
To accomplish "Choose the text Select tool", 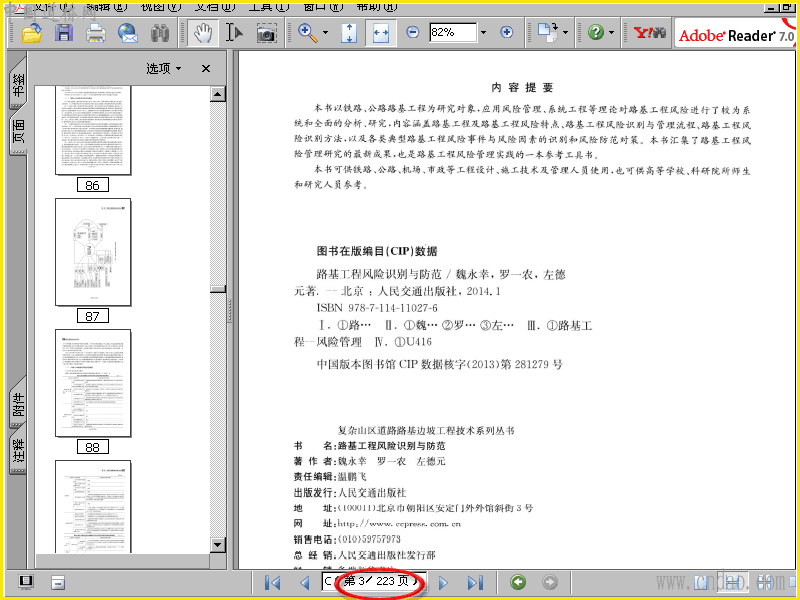I will pyautogui.click(x=234, y=33).
